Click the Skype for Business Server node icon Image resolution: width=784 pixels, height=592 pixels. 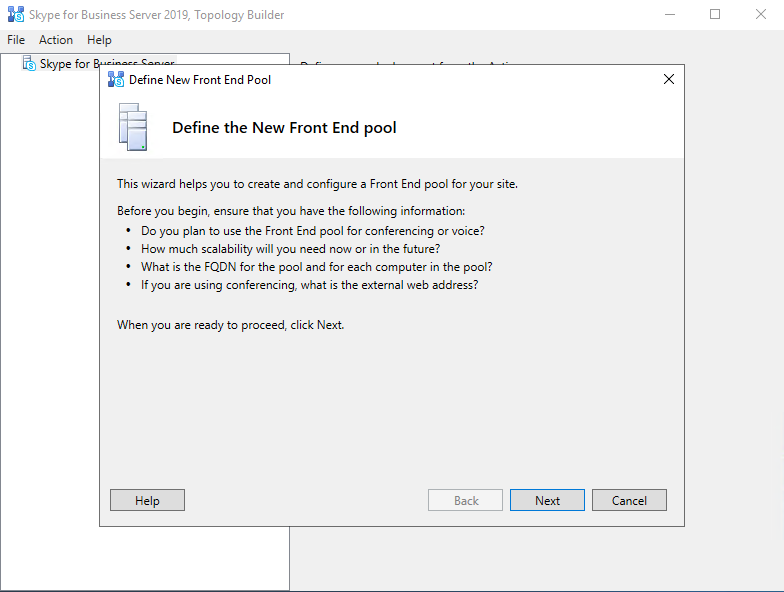click(29, 63)
